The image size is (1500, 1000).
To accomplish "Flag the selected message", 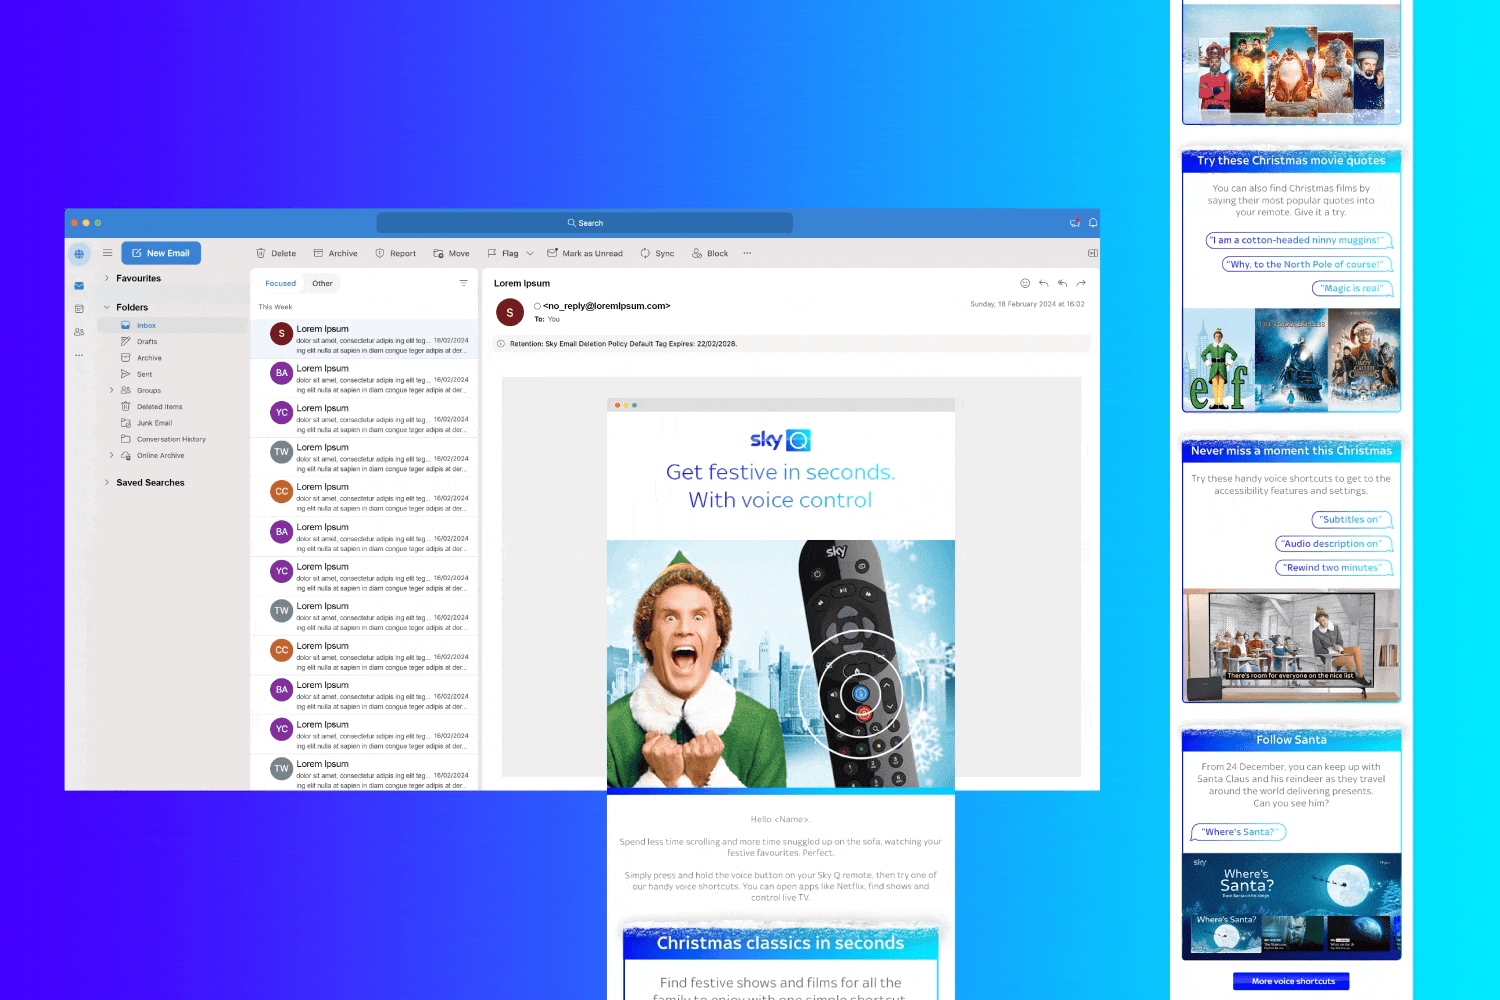I will coord(503,253).
